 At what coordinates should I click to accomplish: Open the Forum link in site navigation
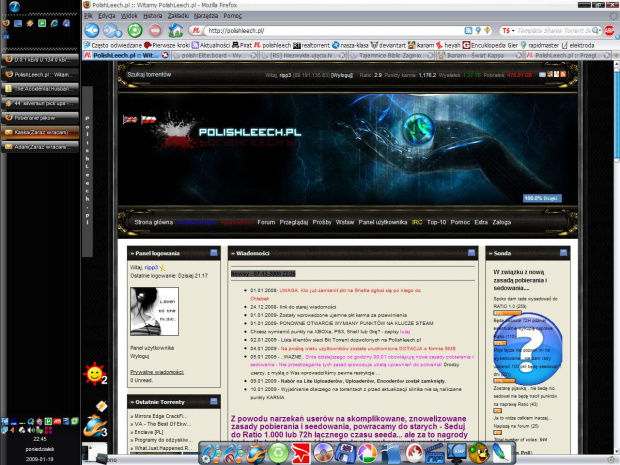click(266, 222)
